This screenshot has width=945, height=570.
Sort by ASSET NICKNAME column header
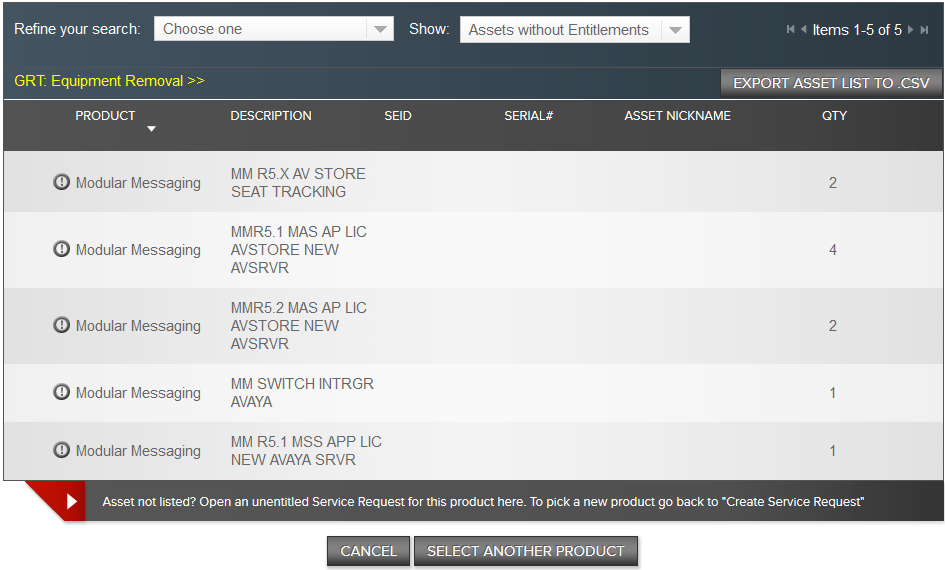tap(677, 116)
